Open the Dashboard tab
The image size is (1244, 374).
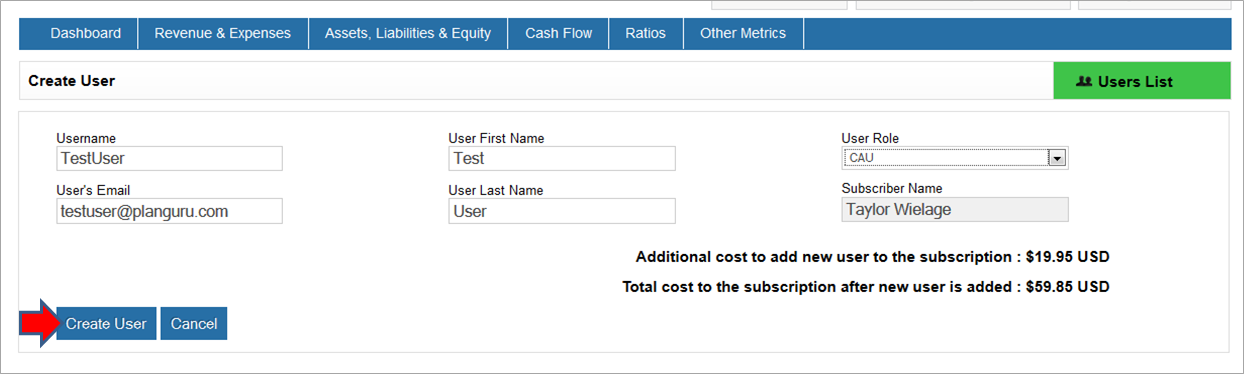pyautogui.click(x=86, y=33)
